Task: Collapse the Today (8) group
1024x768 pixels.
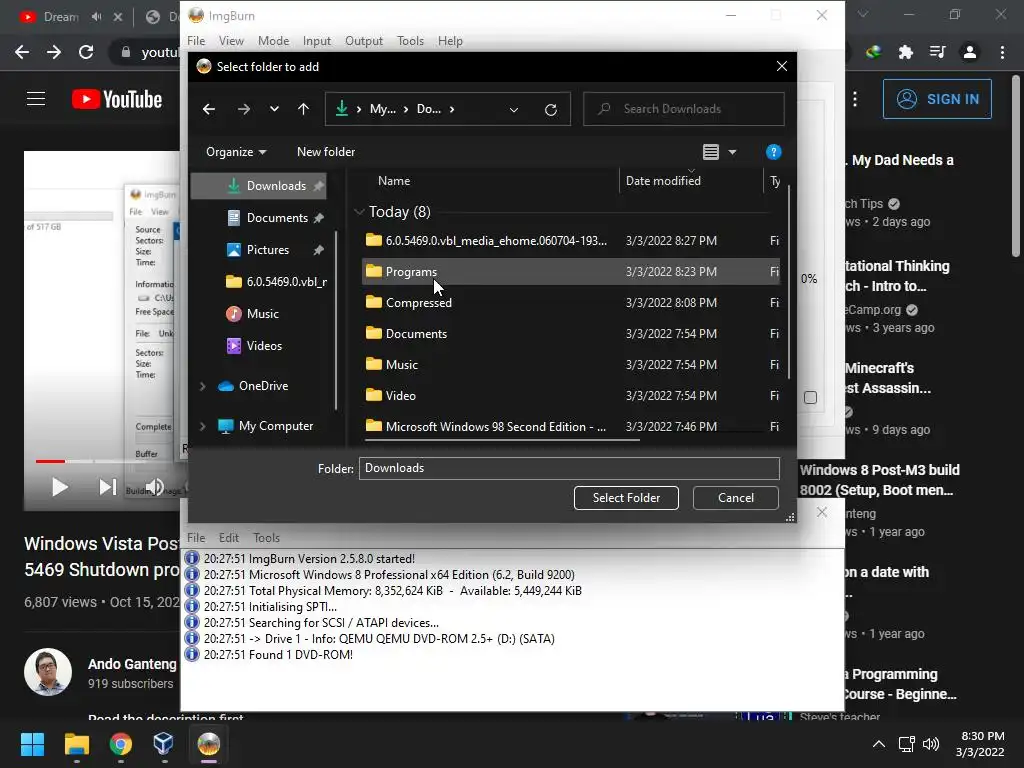Action: 359,212
